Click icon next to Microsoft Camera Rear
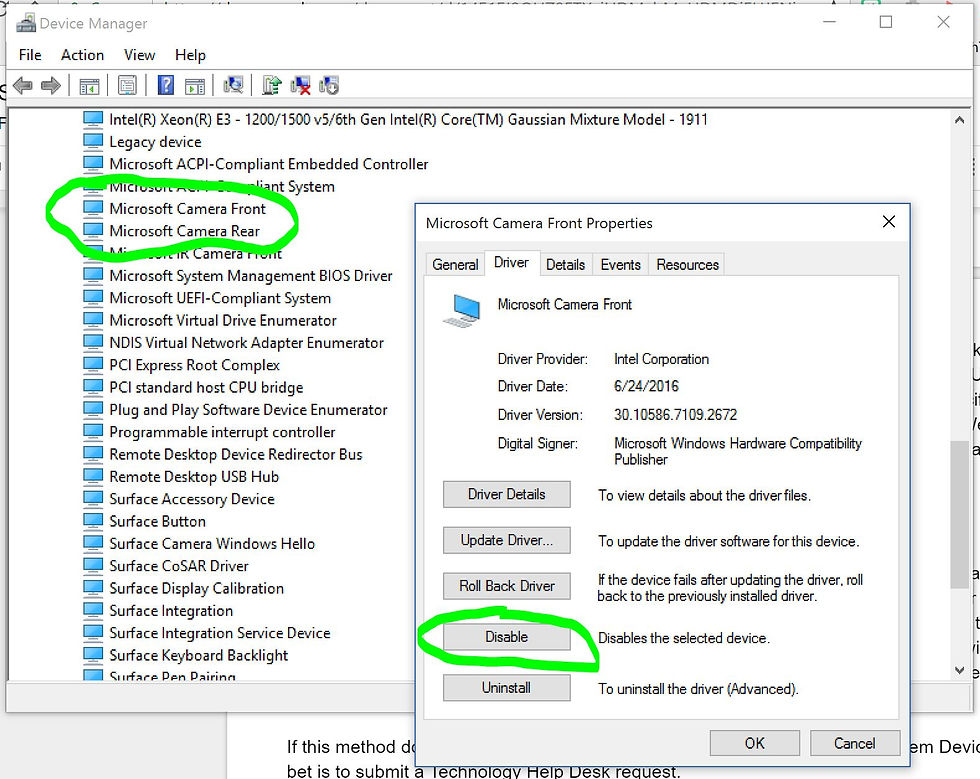Screen dimensions: 980x779 point(93,231)
